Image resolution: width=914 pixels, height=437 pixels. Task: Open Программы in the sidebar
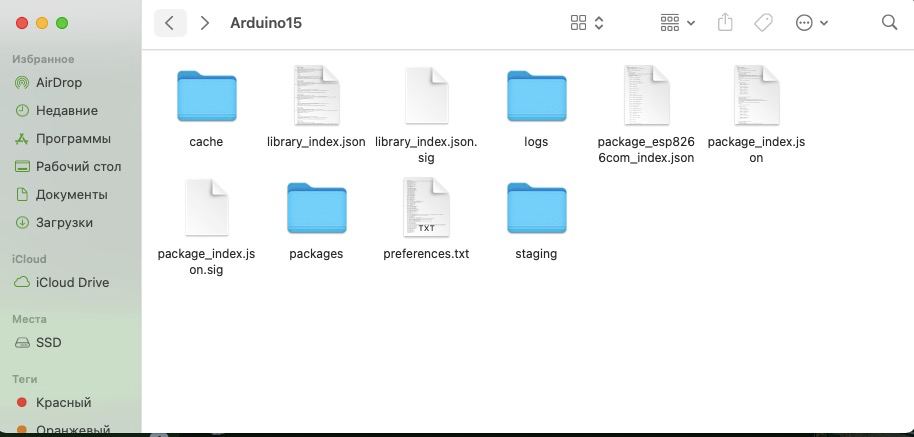pos(71,139)
